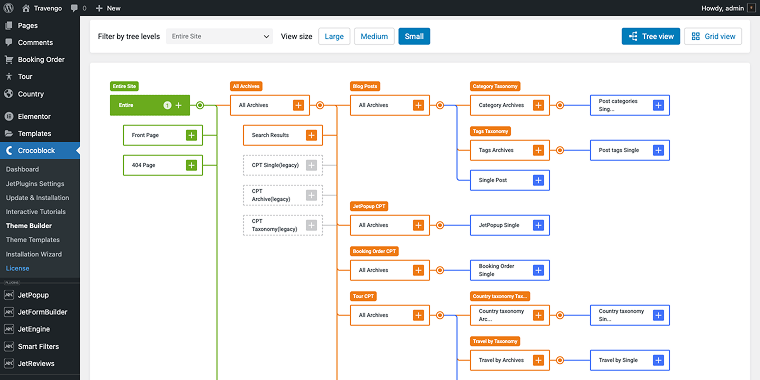The height and width of the screenshot is (380, 760).
Task: Open the Howdy, admin account menu
Action: (728, 8)
